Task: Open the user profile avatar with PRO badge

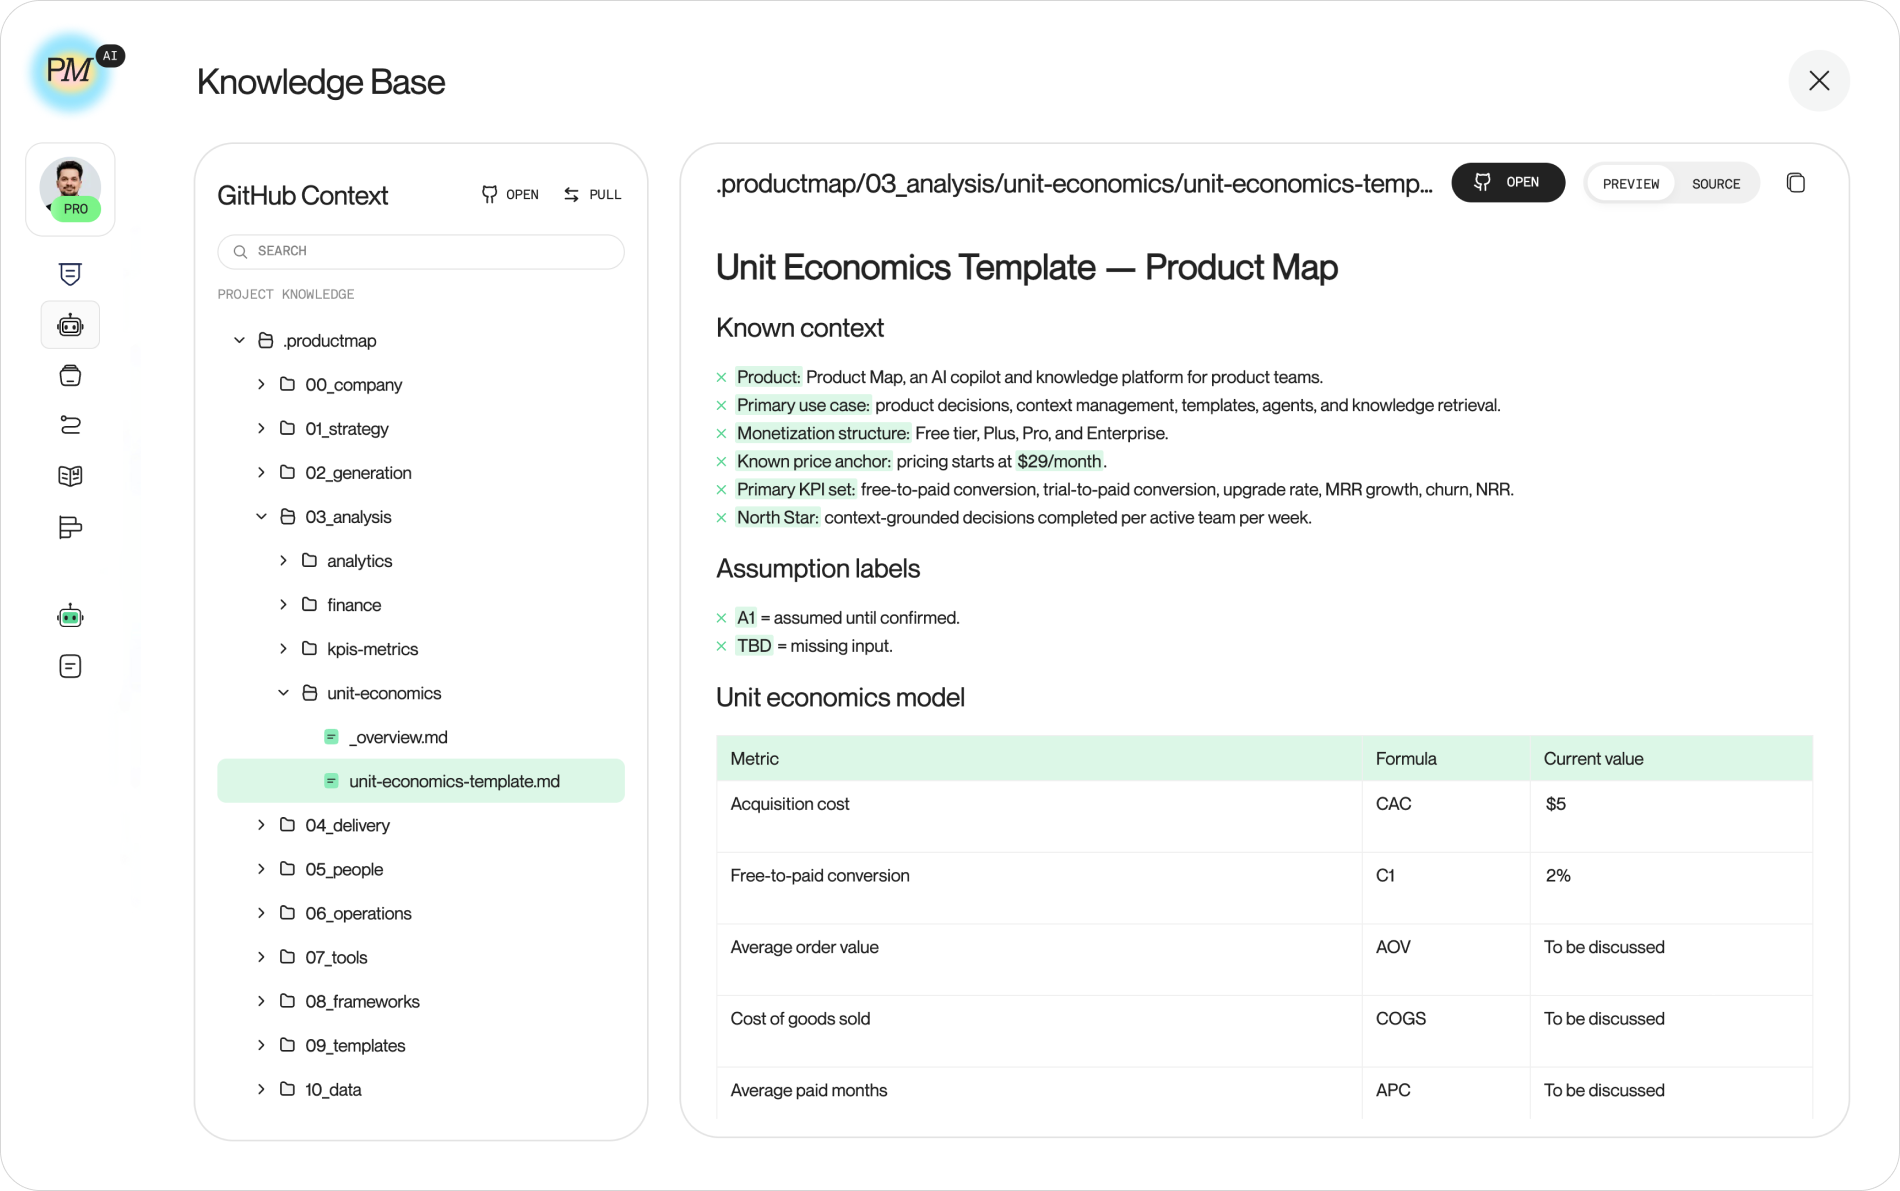Action: pos(70,189)
